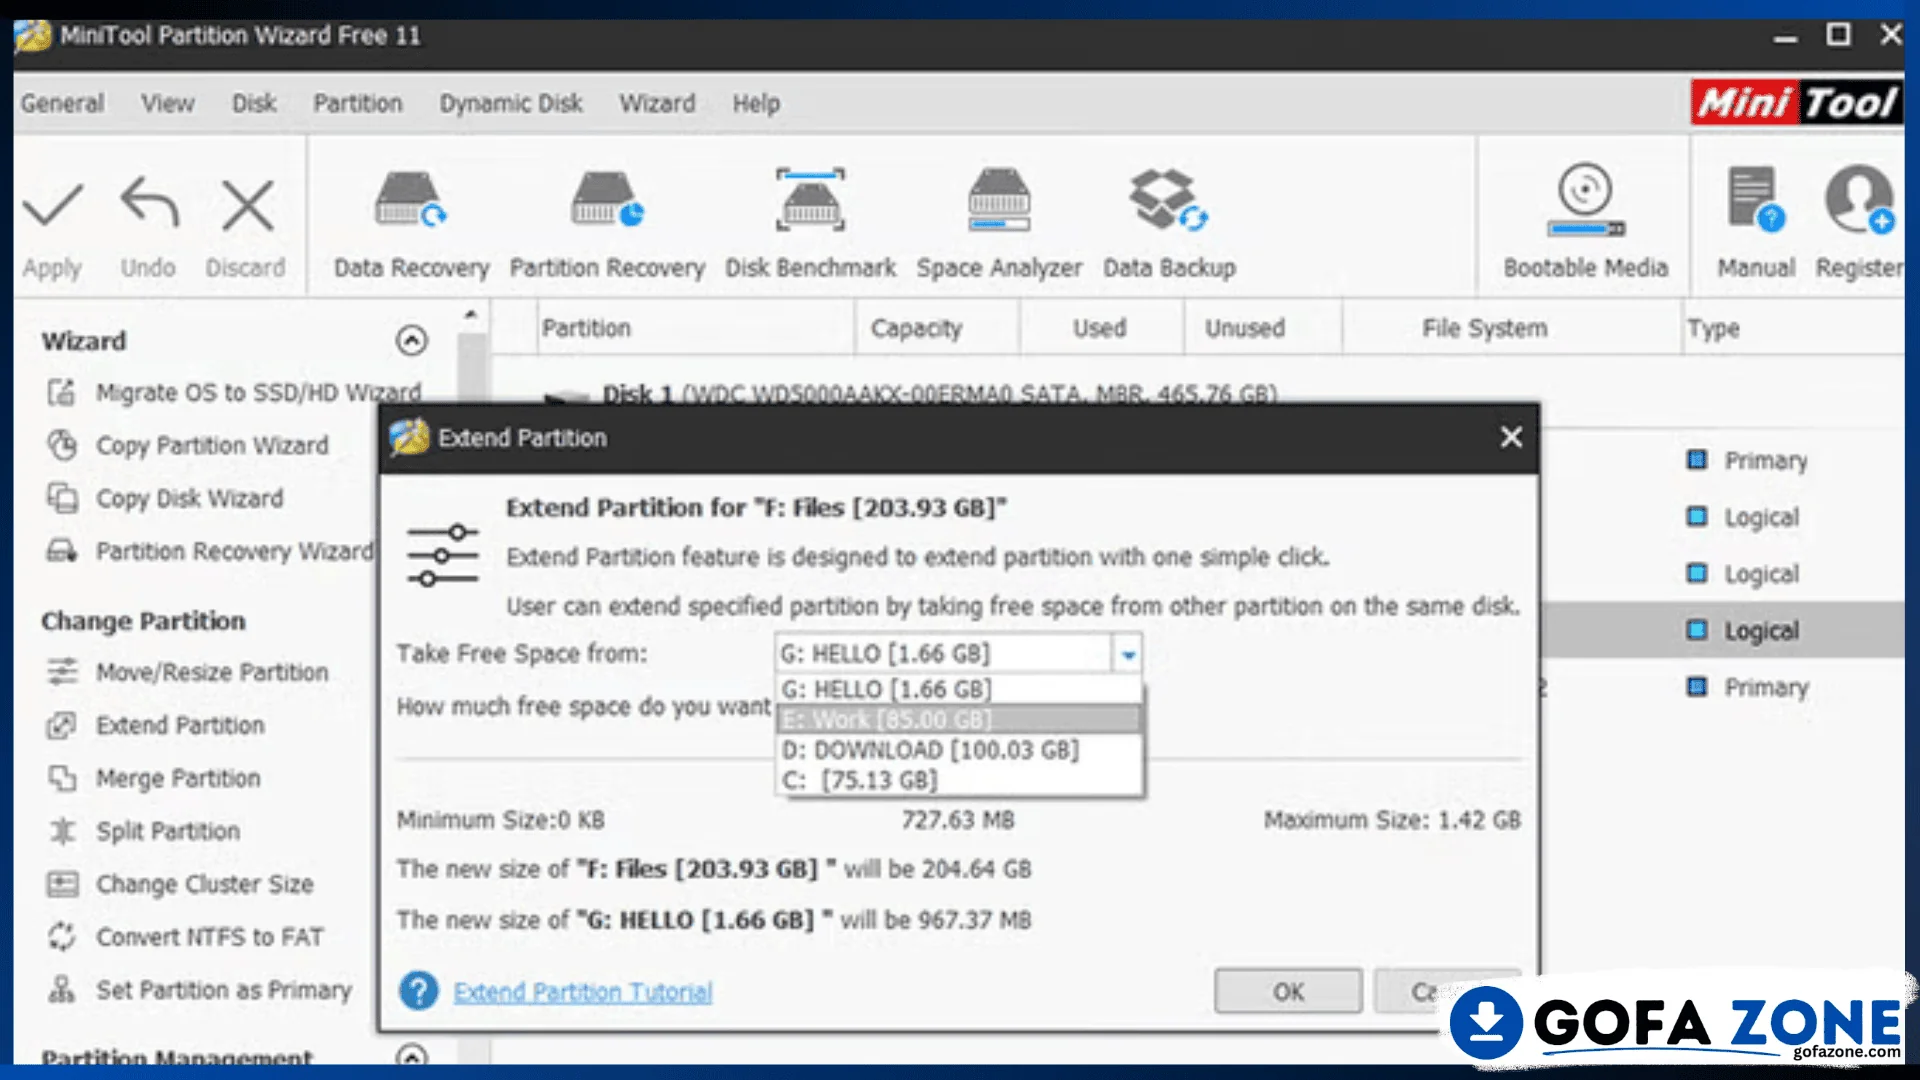Click Split Partition label
Image resolution: width=1920 pixels, height=1080 pixels.
tap(168, 831)
